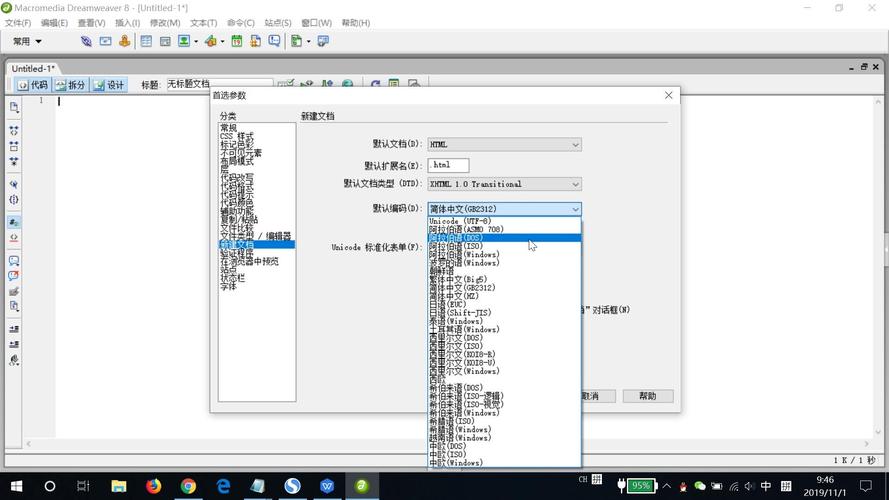Viewport: 889px width, 500px height.
Task: Expand the Images icon dropdown arrow
Action: (196, 41)
